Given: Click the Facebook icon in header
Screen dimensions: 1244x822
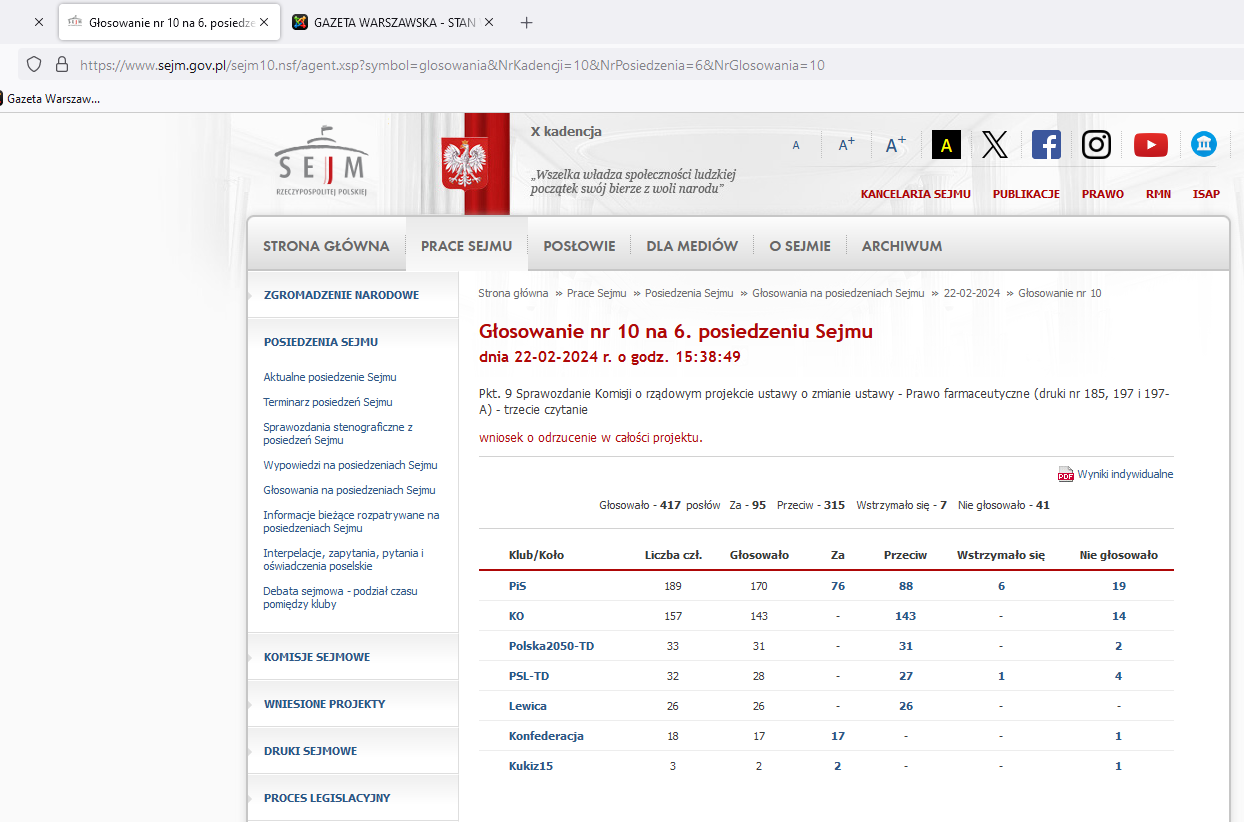Looking at the screenshot, I should click(1046, 145).
